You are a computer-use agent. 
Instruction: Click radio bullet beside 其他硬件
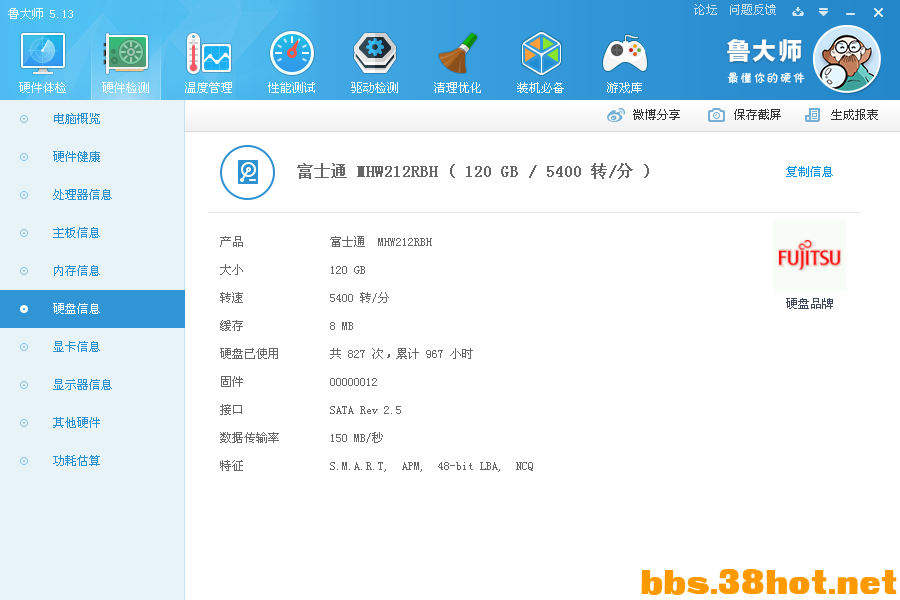(x=24, y=423)
